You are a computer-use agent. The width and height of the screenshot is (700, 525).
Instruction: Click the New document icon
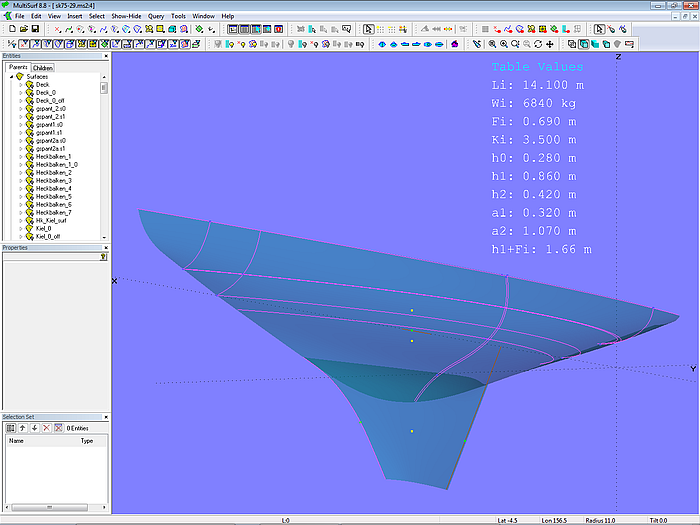pyautogui.click(x=11, y=30)
